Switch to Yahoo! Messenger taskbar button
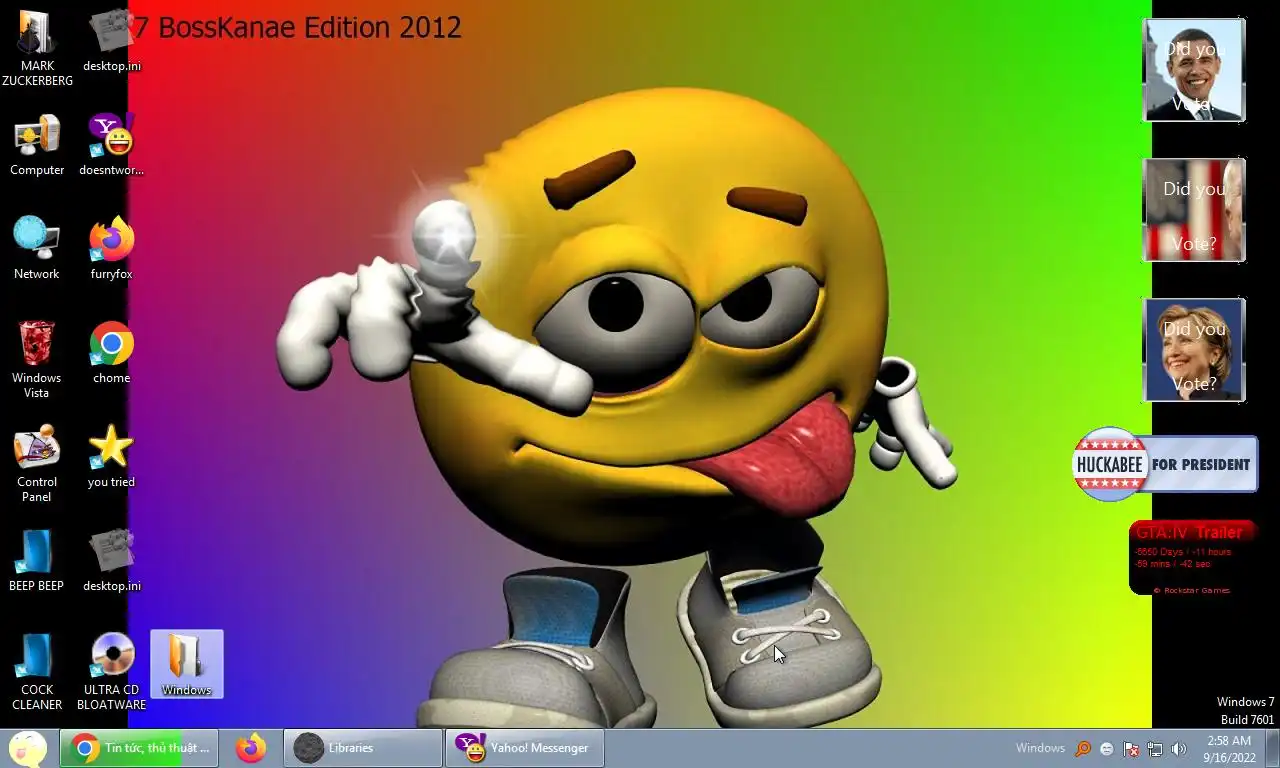Image resolution: width=1280 pixels, height=768 pixels. pos(525,748)
